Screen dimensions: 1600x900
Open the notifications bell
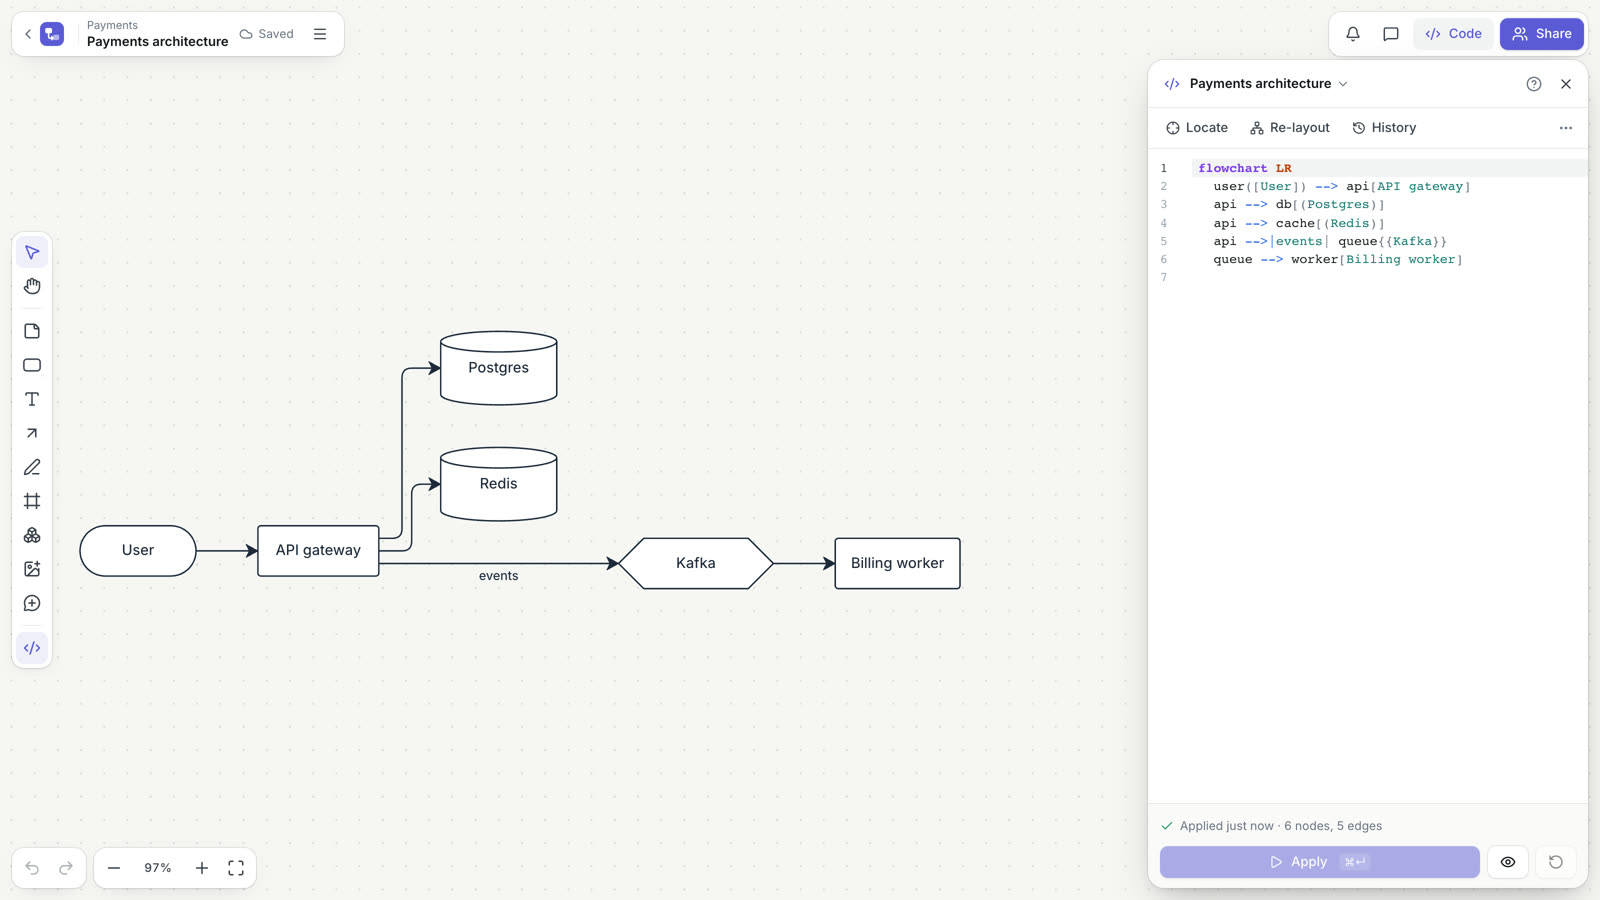point(1353,34)
